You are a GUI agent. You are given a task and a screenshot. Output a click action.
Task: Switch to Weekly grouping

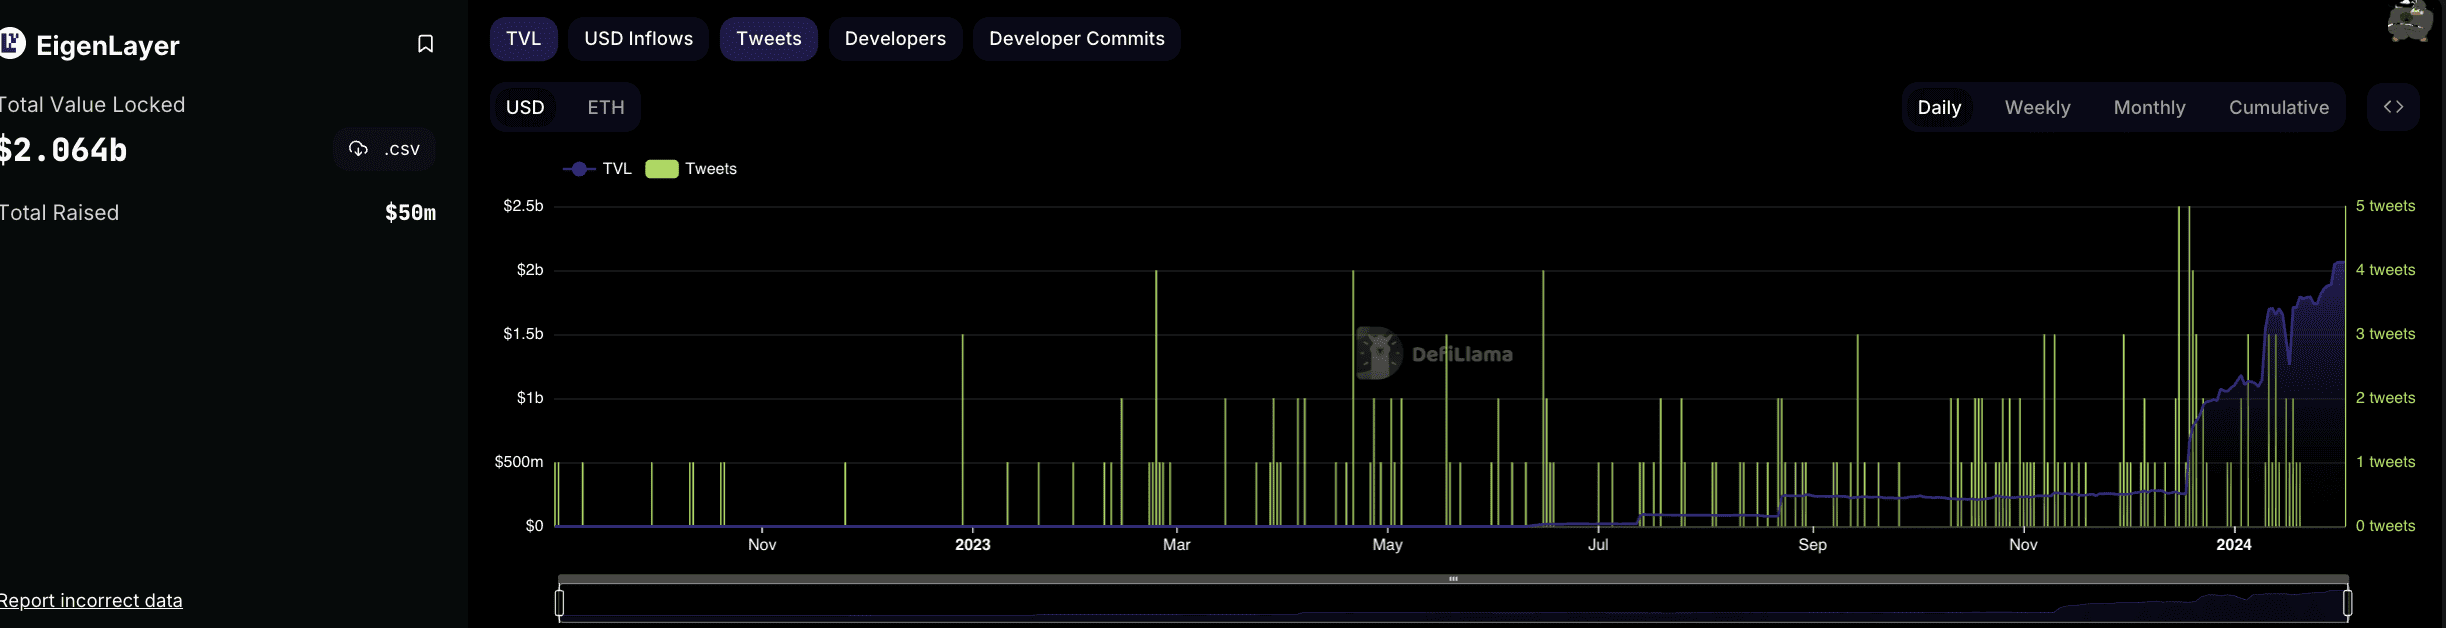2037,107
